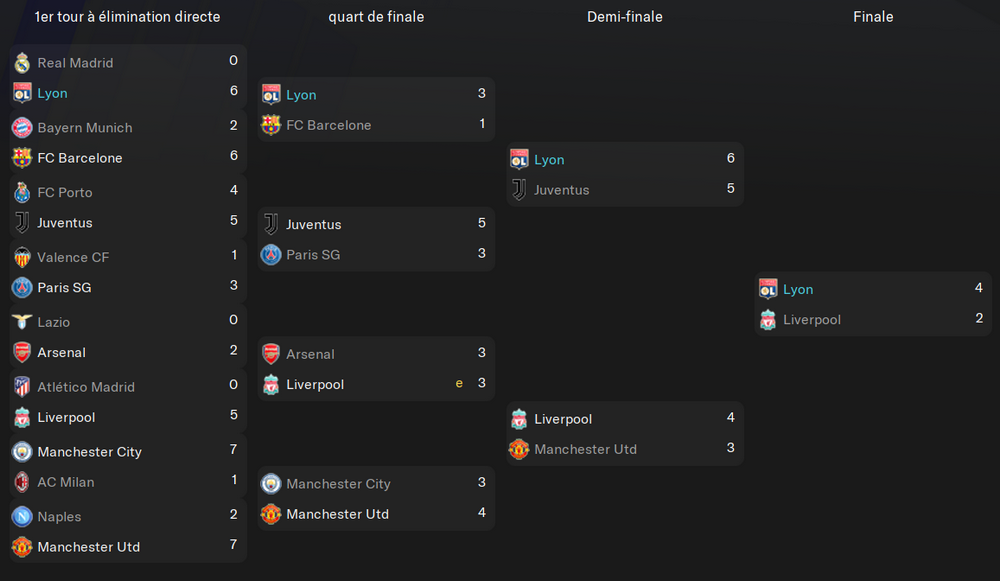Click the FC Porto badge icon
Viewport: 1000px width, 581px height.
coord(22,192)
